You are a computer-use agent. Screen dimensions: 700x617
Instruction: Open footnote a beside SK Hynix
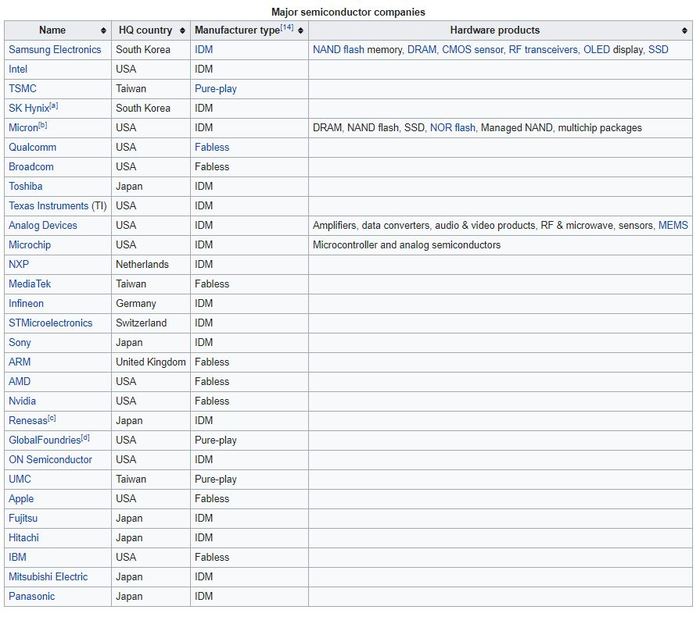53,105
